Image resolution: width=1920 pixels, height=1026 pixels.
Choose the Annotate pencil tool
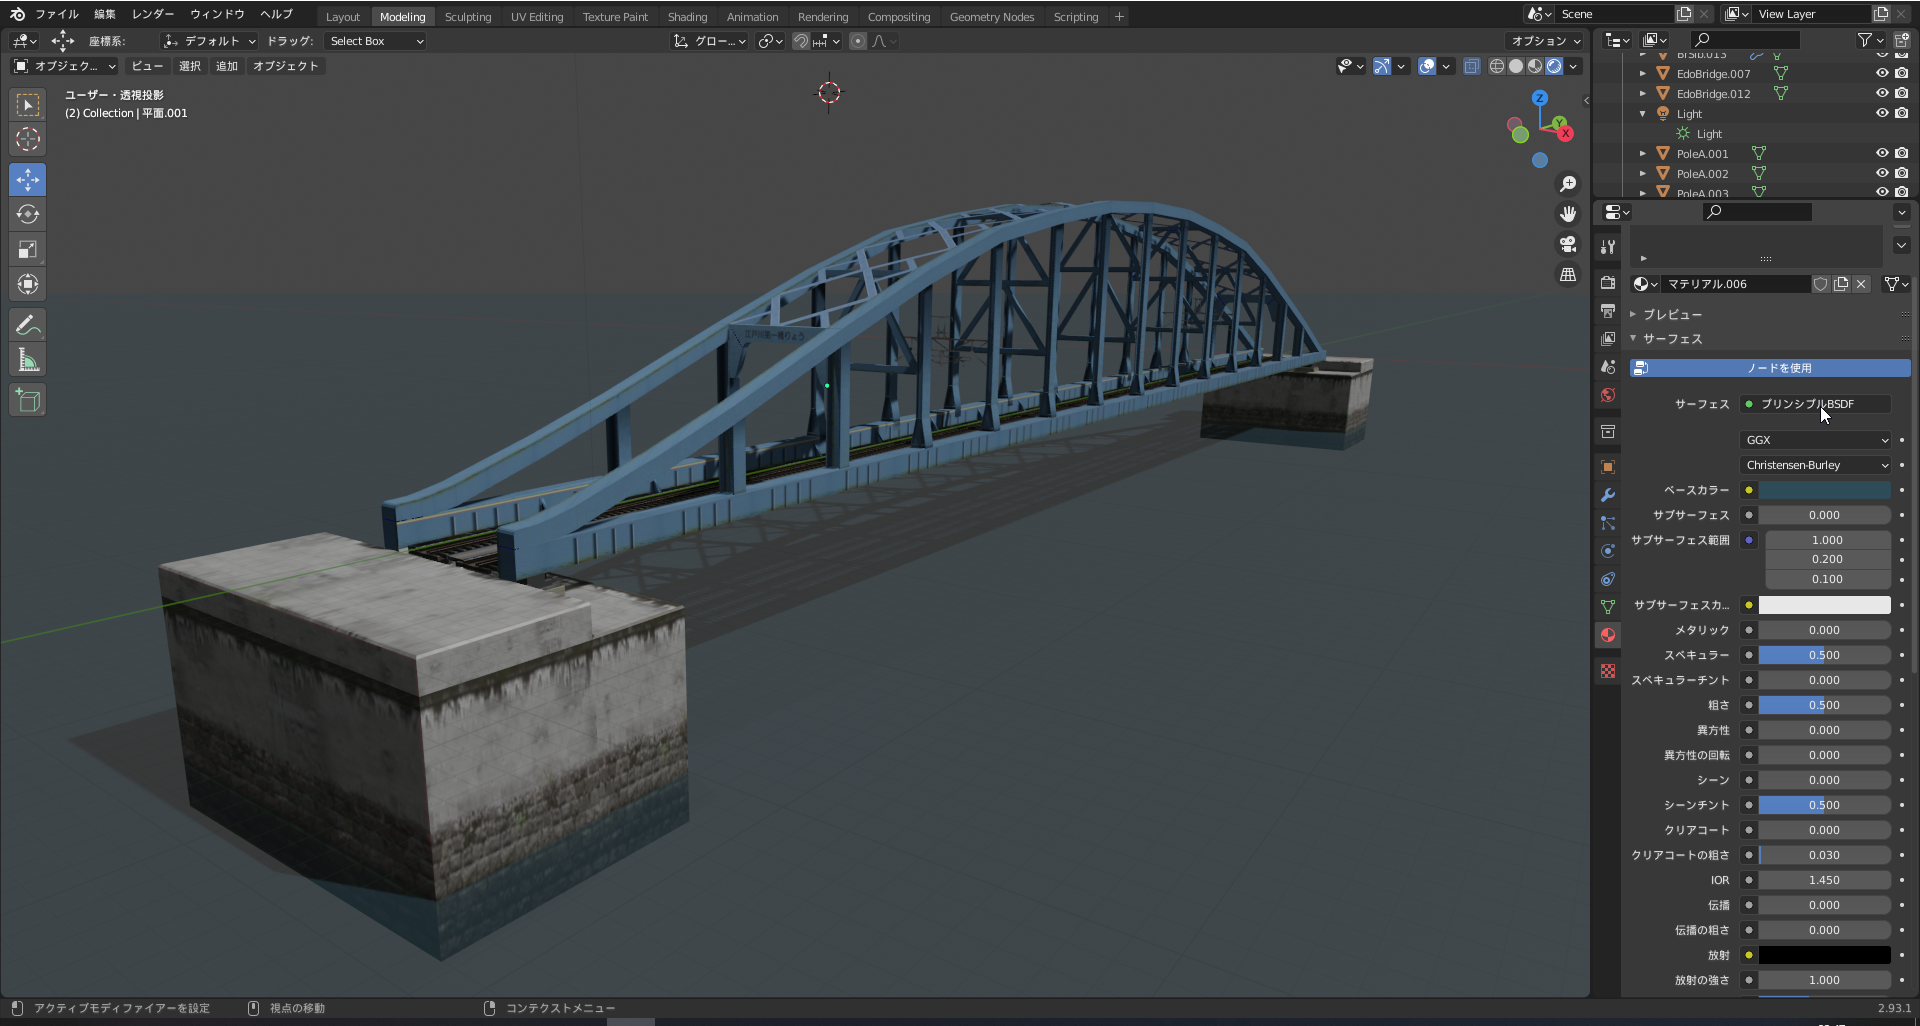28,325
